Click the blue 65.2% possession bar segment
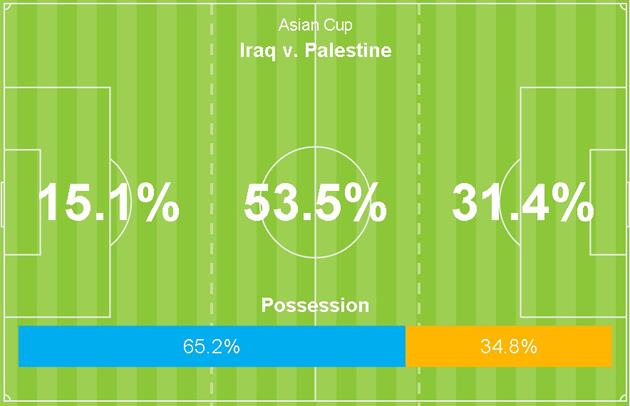Screen dimensions: 630x406 click(x=211, y=347)
